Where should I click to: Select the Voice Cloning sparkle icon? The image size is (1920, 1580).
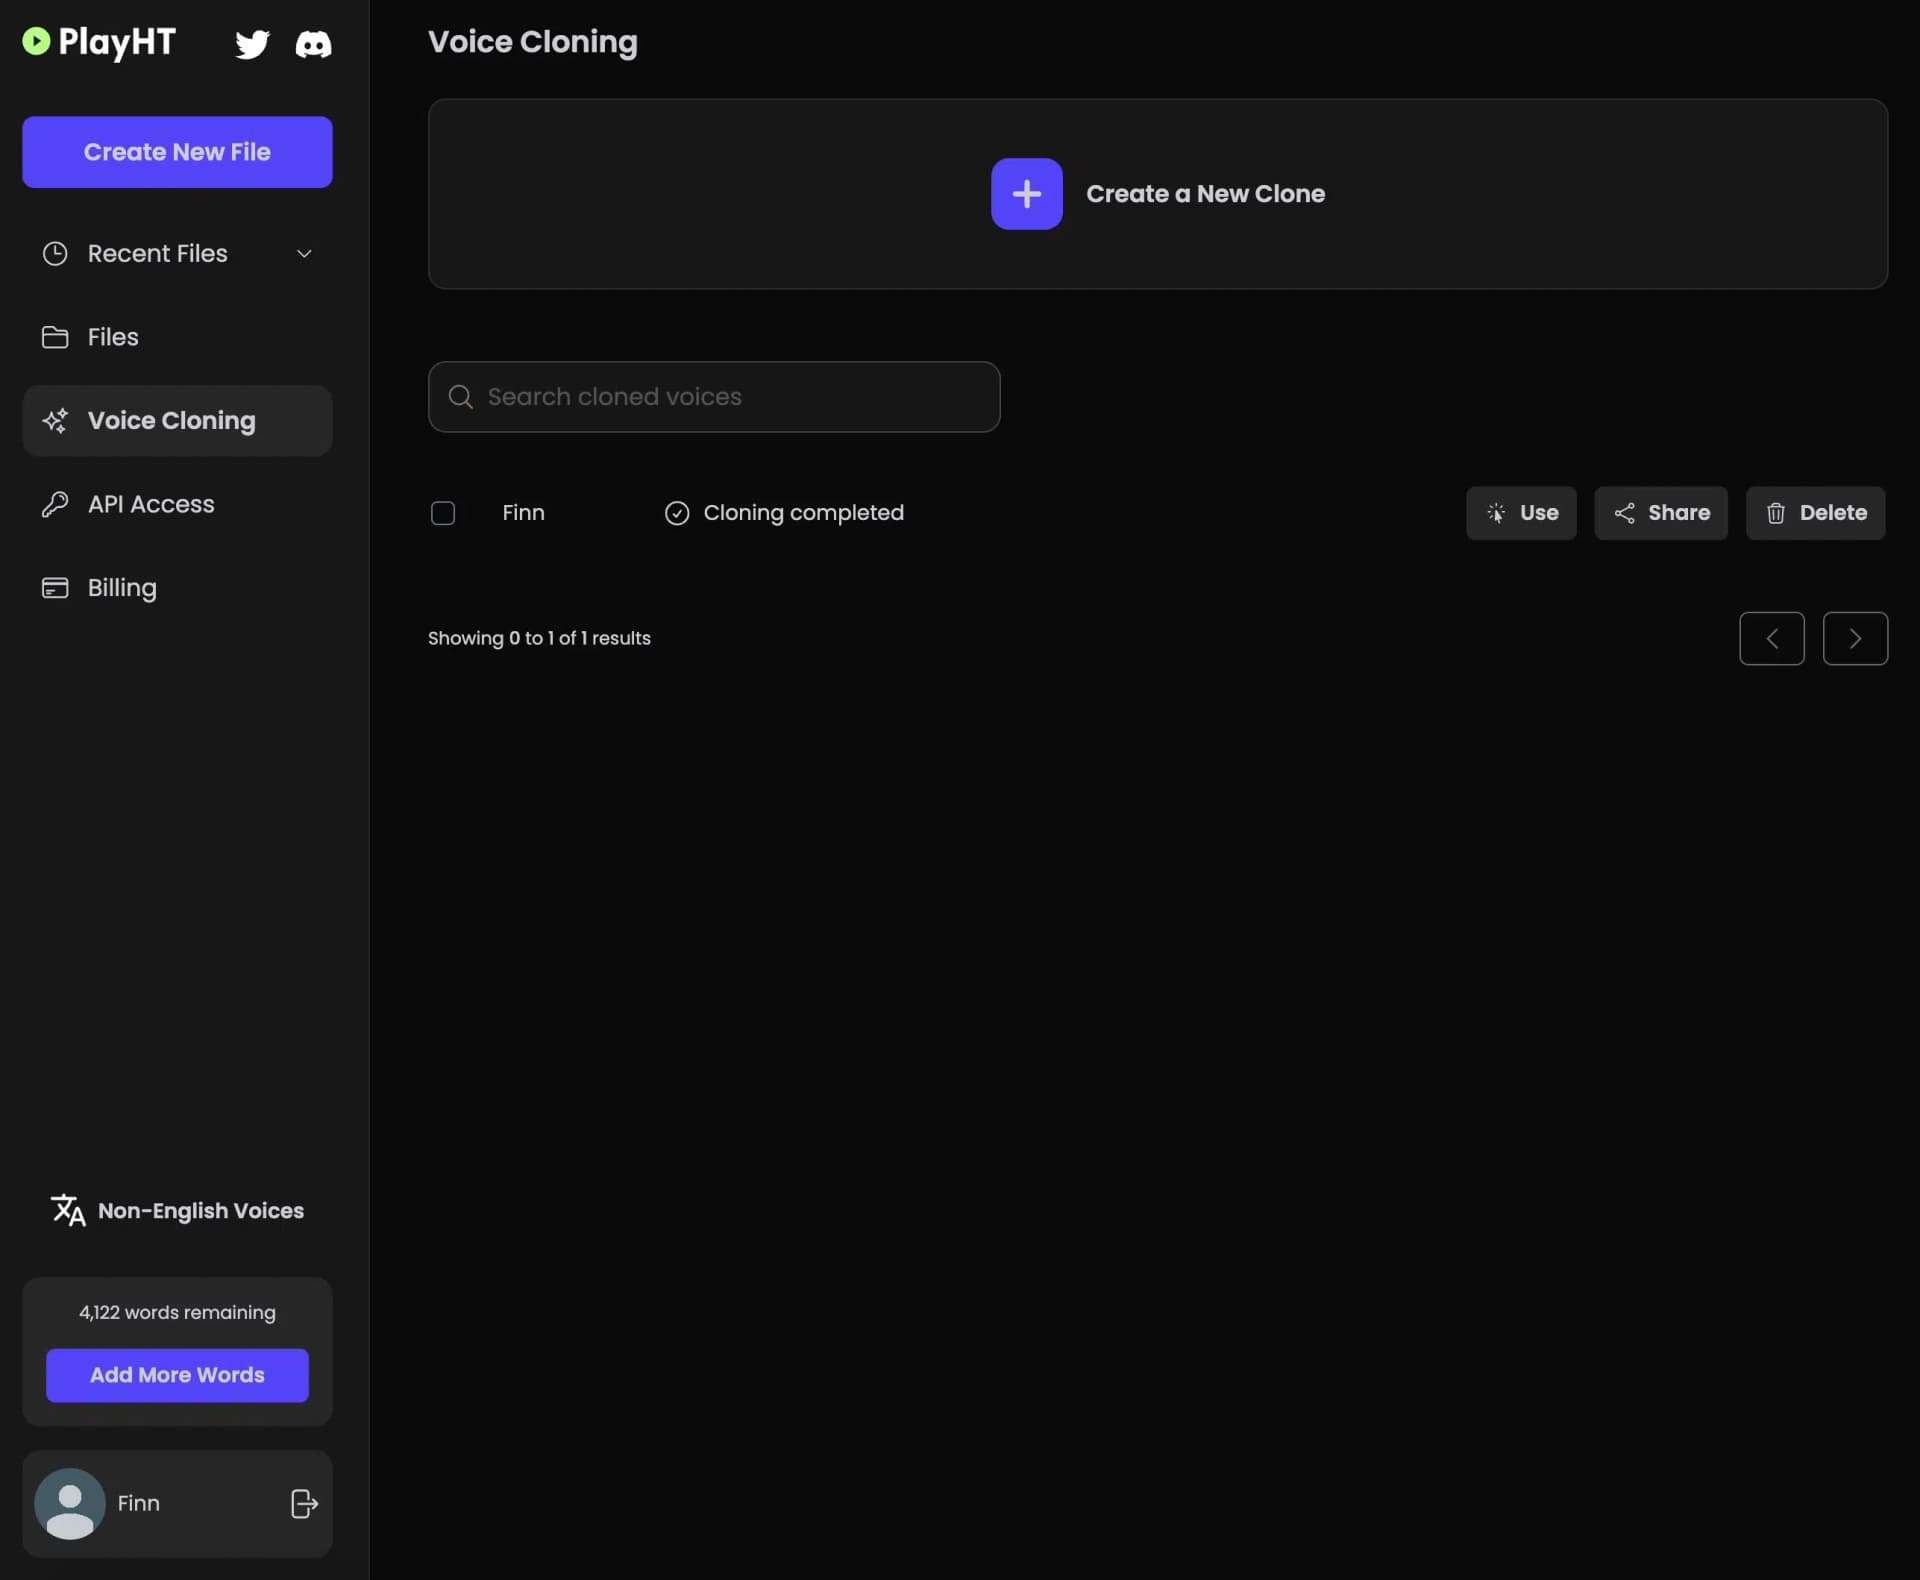tap(55, 420)
